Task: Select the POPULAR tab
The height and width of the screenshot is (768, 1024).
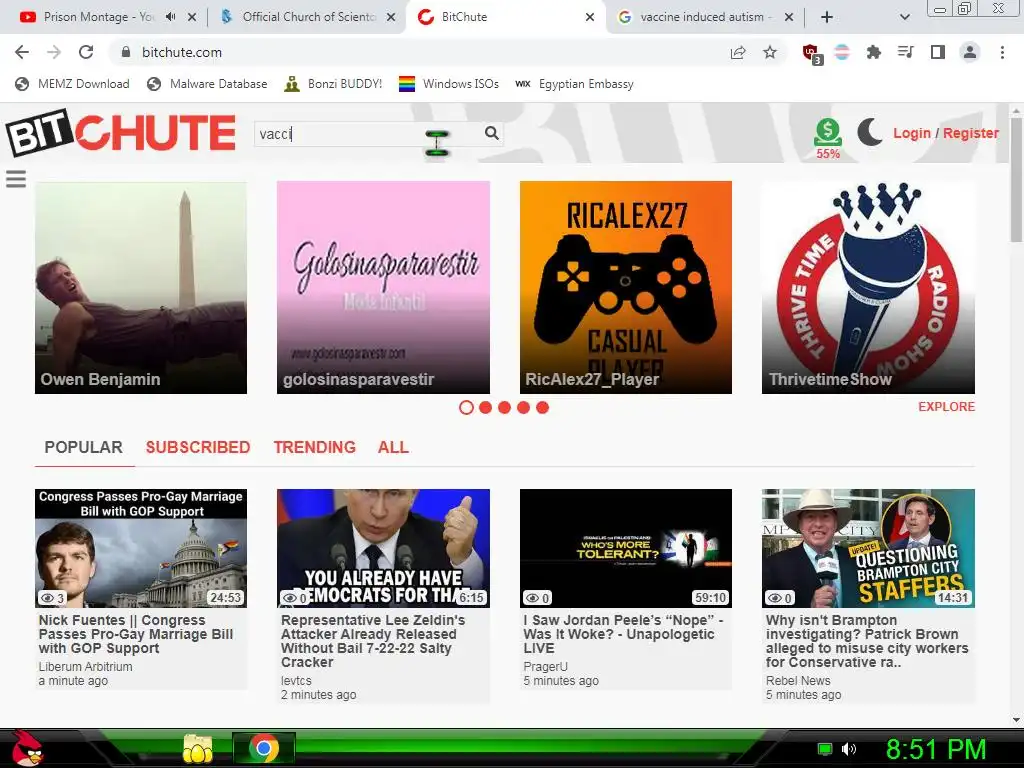Action: [84, 447]
